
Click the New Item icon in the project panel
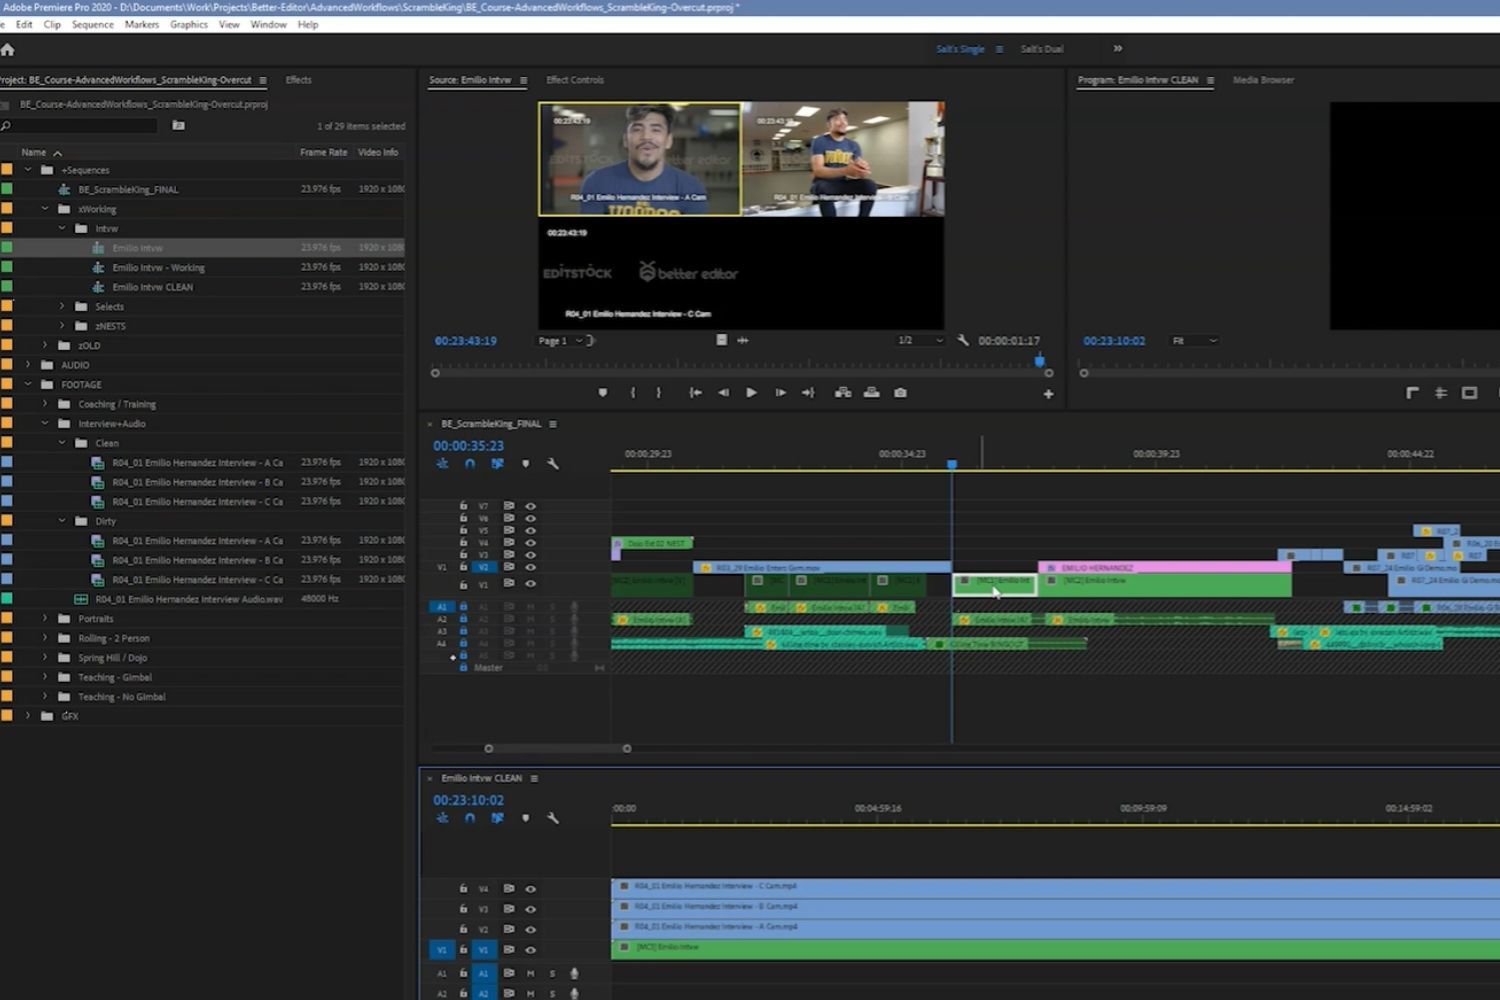click(x=178, y=126)
